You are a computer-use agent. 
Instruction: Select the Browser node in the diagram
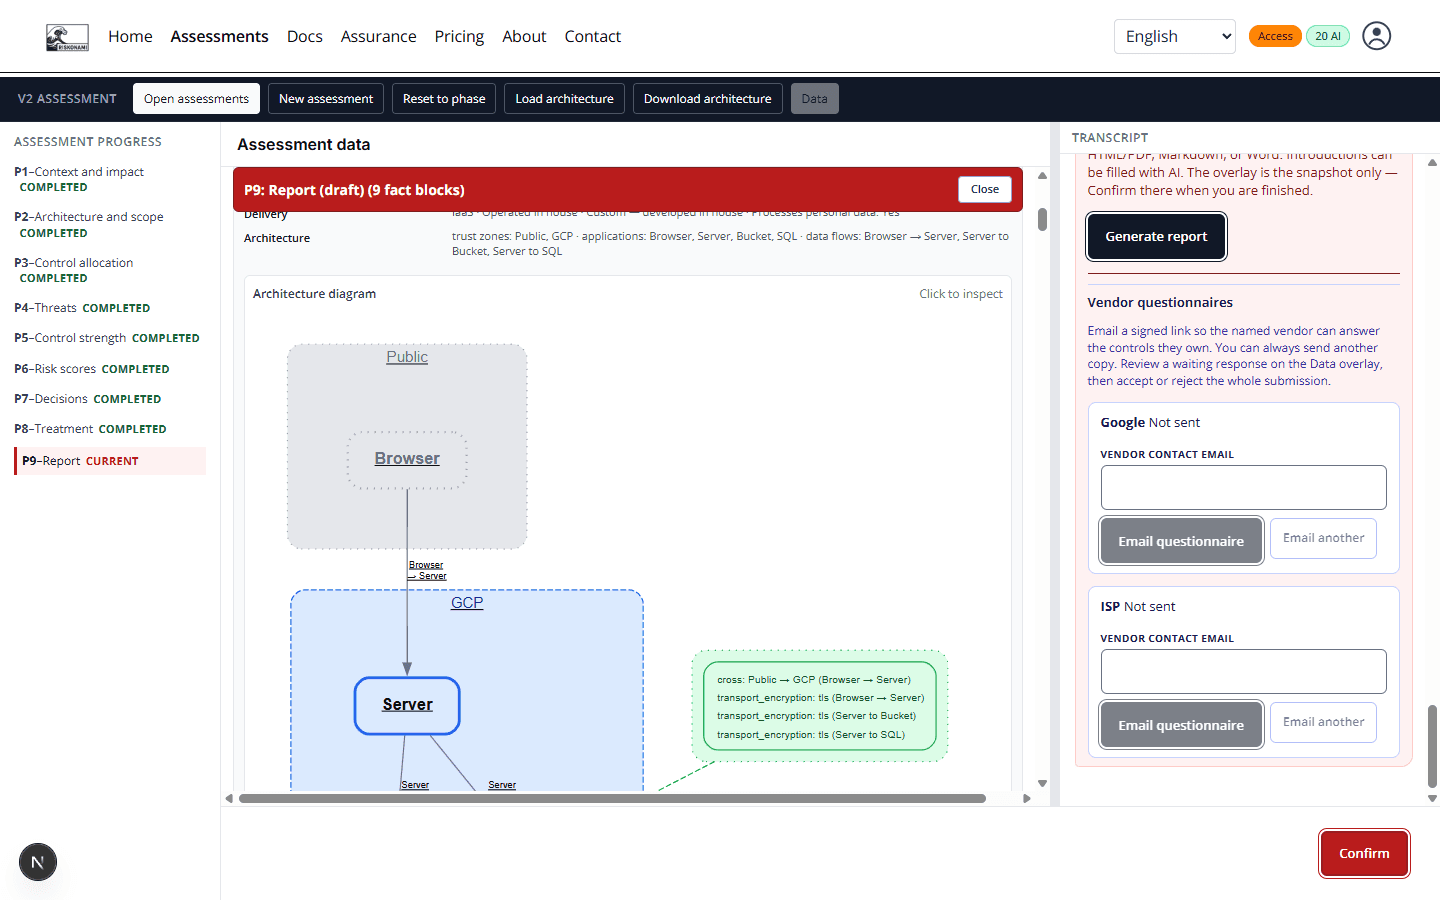407,459
